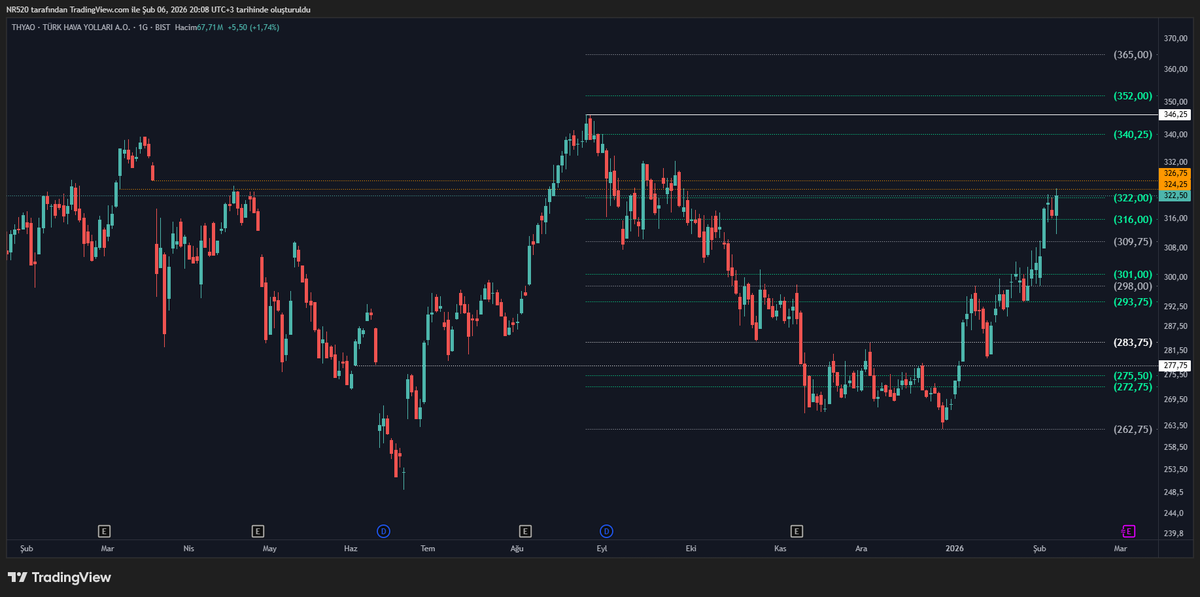
Task: Click the Tem month on the time axis
Action: point(428,549)
